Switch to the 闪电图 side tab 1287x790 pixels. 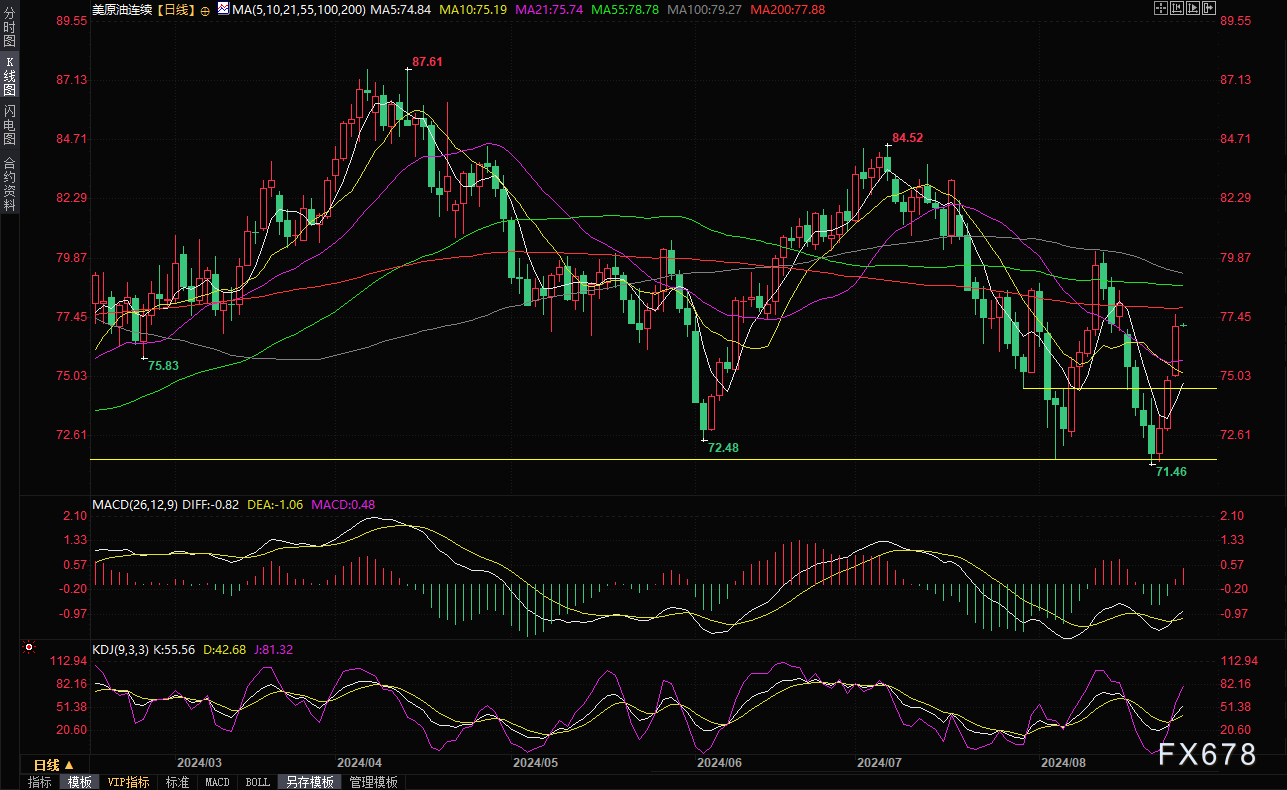[9, 124]
